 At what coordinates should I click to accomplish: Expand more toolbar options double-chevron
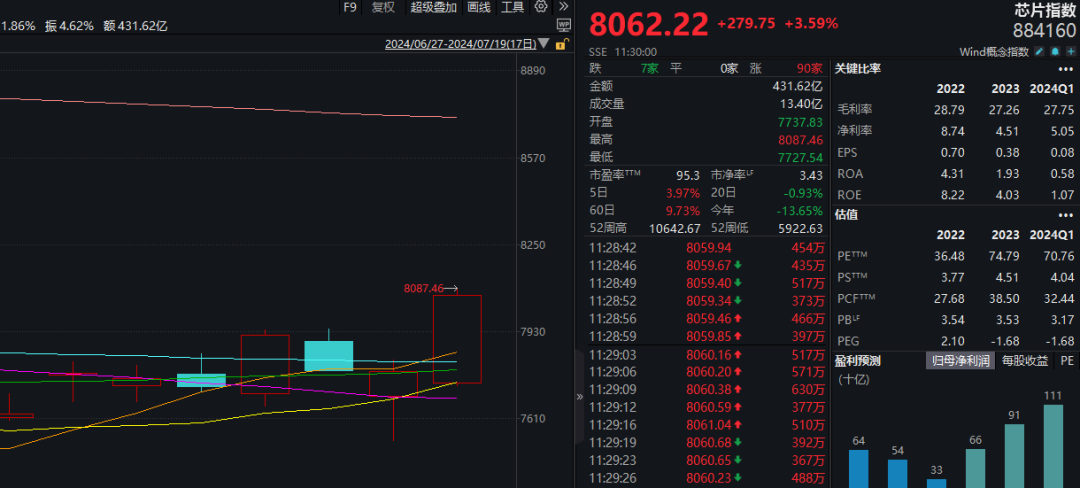click(563, 7)
